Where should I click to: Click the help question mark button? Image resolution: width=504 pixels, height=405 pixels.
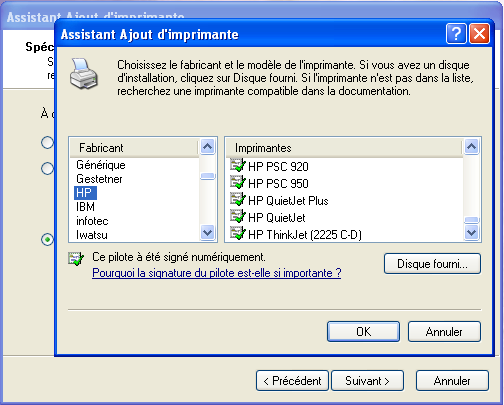coord(456,33)
